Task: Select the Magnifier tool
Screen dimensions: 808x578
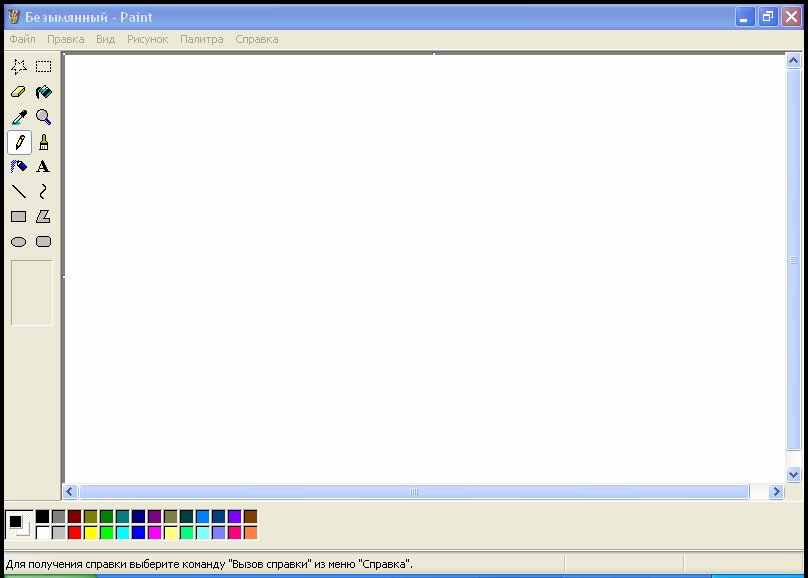Action: pos(44,117)
